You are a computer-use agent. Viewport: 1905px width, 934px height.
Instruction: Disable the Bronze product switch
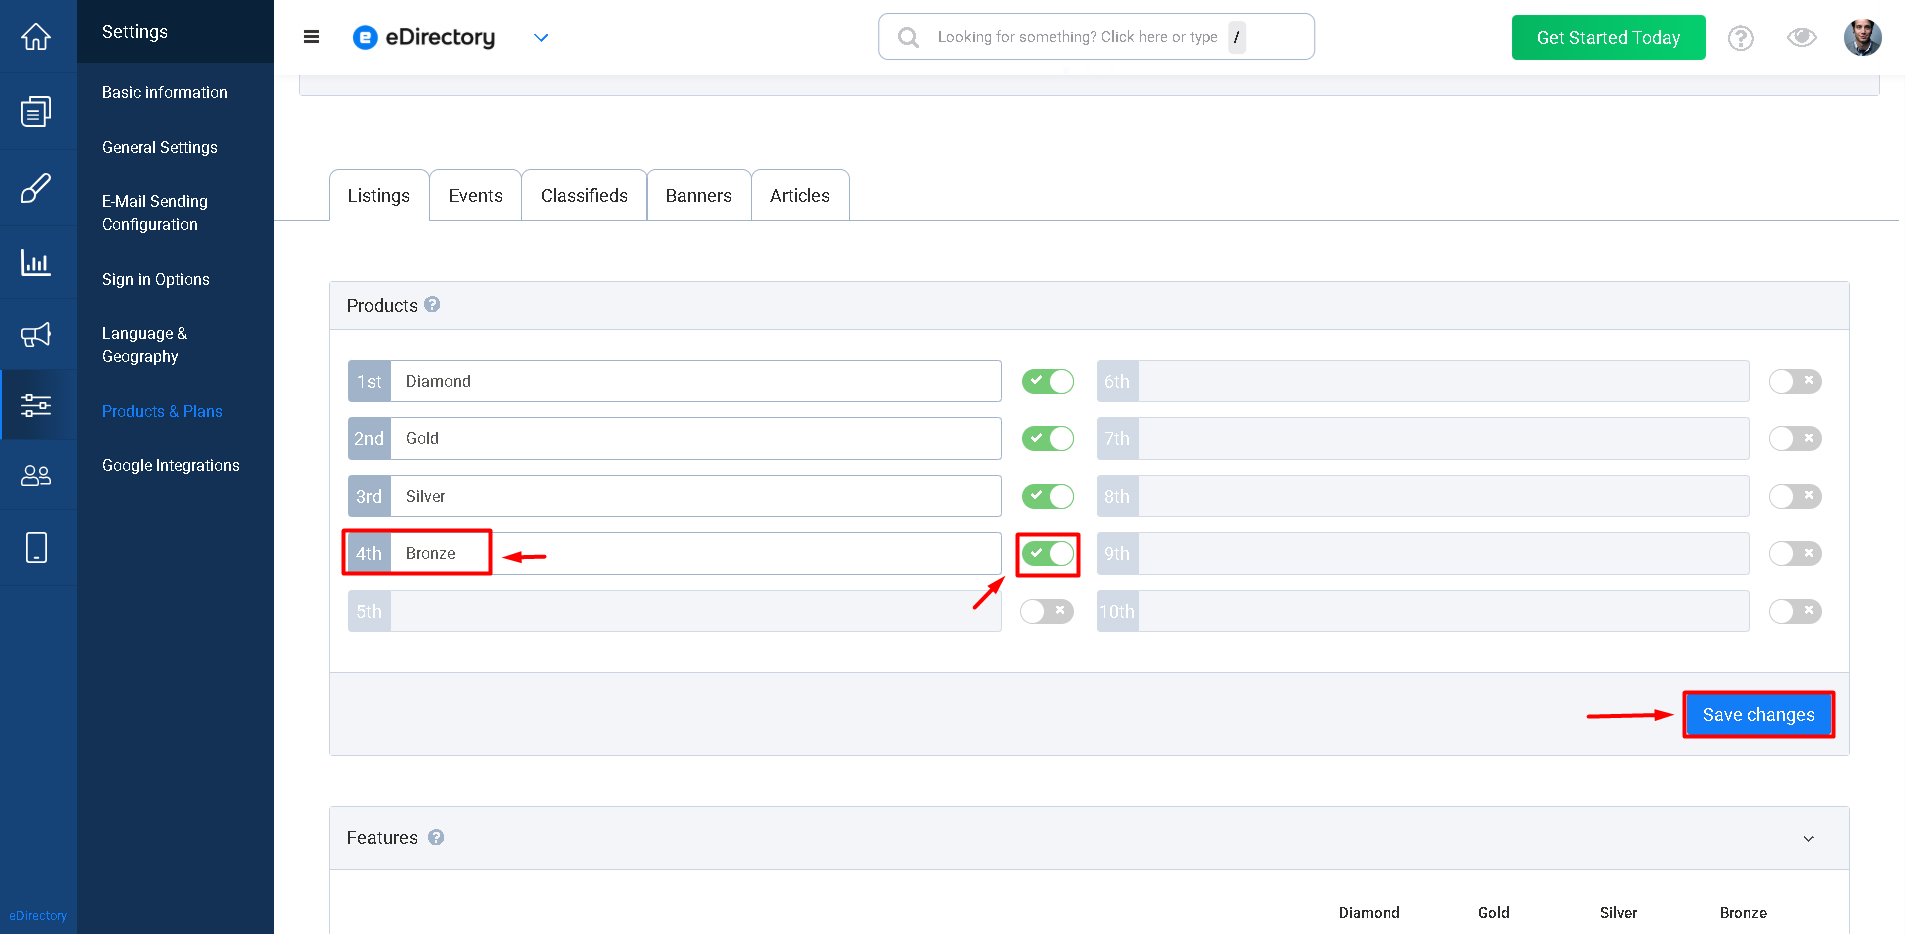[x=1048, y=553]
